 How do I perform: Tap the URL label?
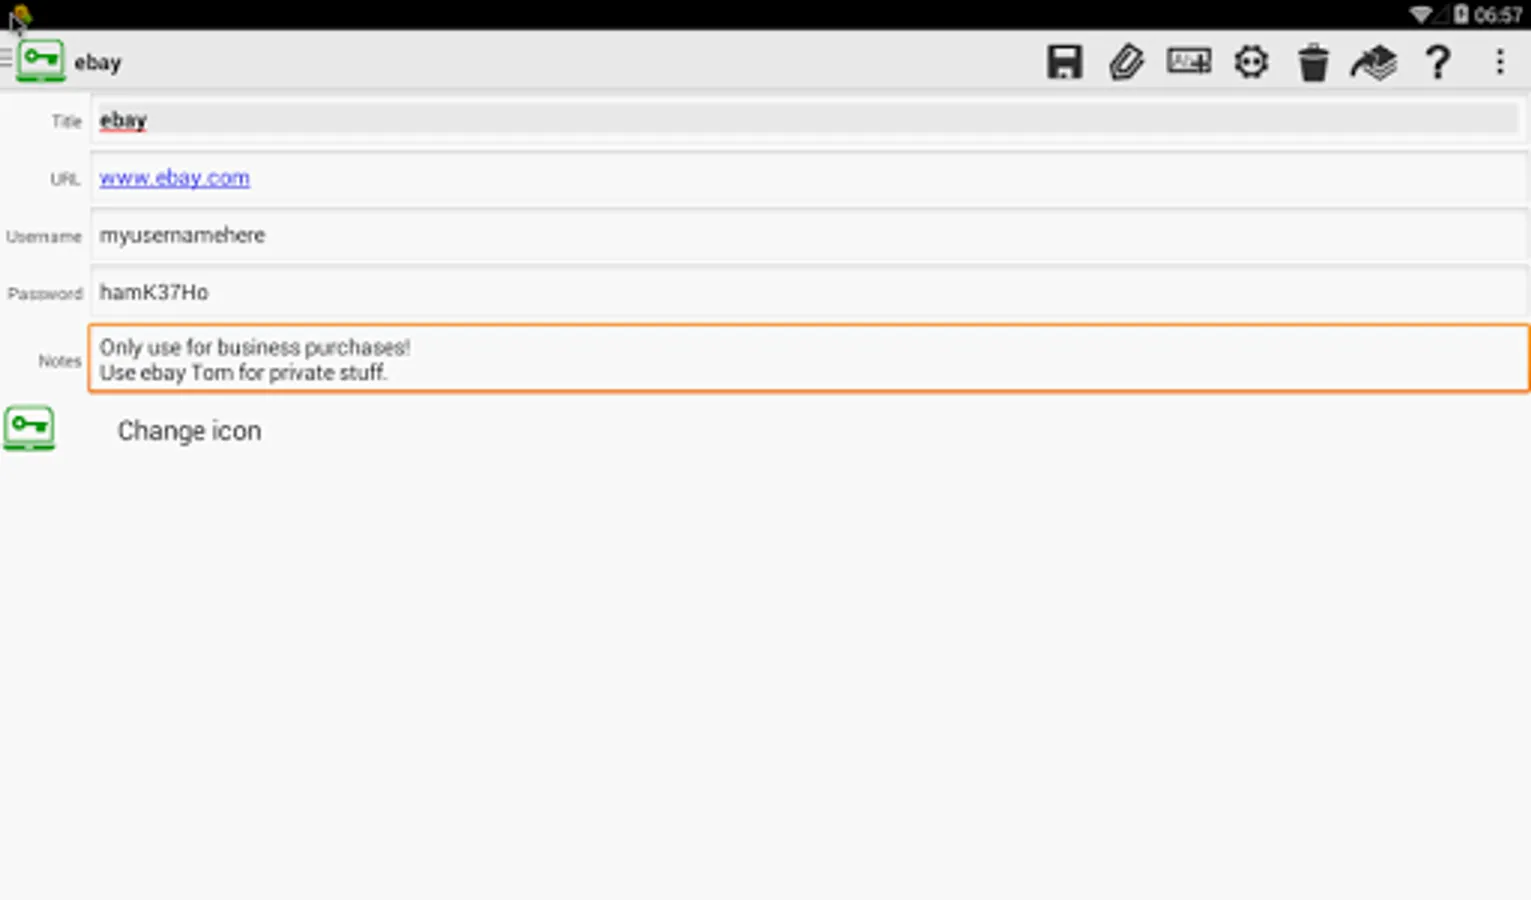pyautogui.click(x=65, y=179)
